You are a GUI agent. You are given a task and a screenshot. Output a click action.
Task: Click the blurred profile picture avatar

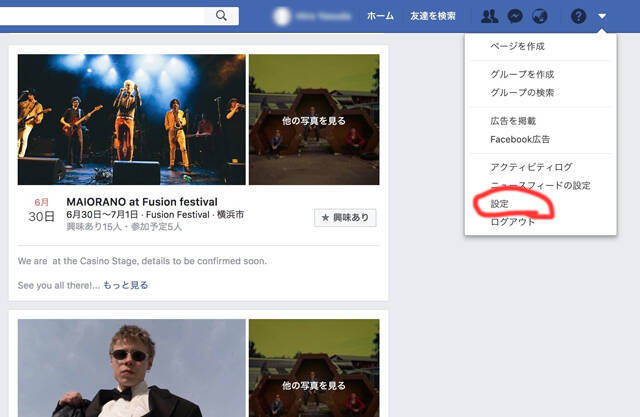point(282,16)
